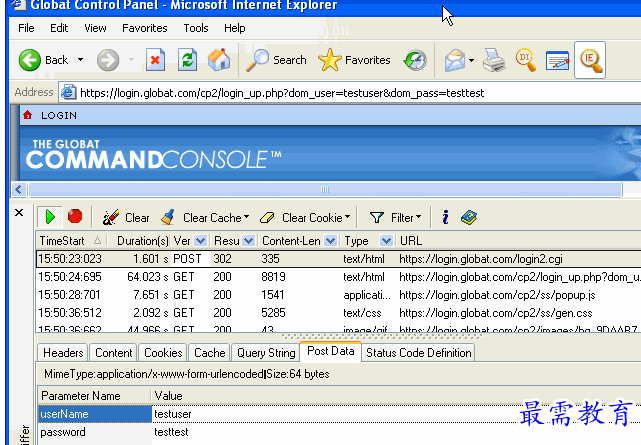Go to the Home page icon

coord(219,60)
